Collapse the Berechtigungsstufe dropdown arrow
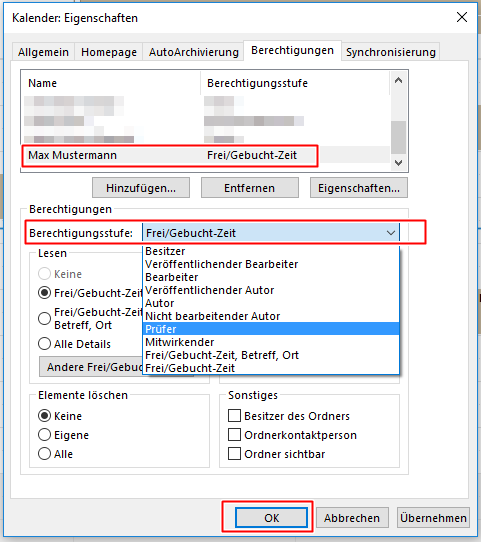 pyautogui.click(x=391, y=233)
